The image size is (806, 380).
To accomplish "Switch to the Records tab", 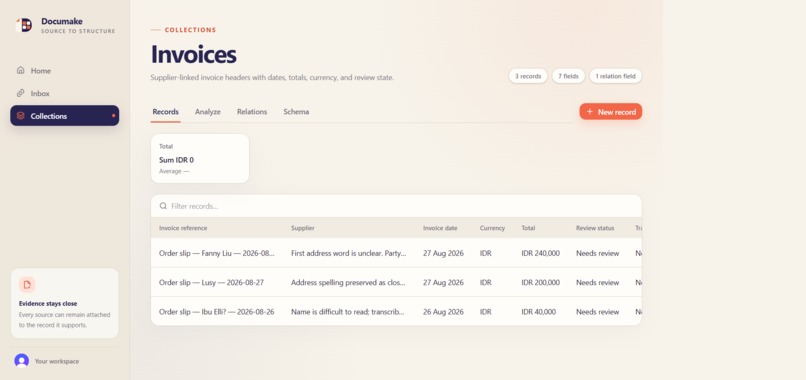I will point(166,112).
